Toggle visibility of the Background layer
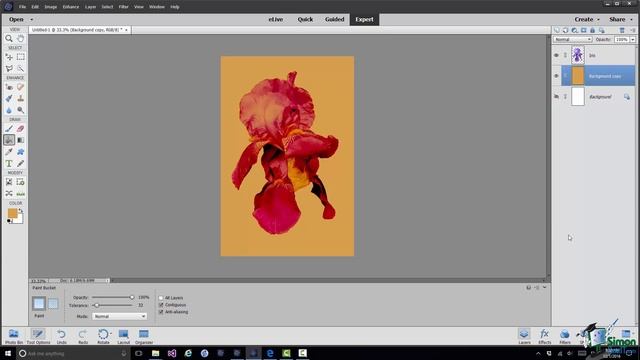Viewport: 640px width, 360px height. click(x=556, y=97)
